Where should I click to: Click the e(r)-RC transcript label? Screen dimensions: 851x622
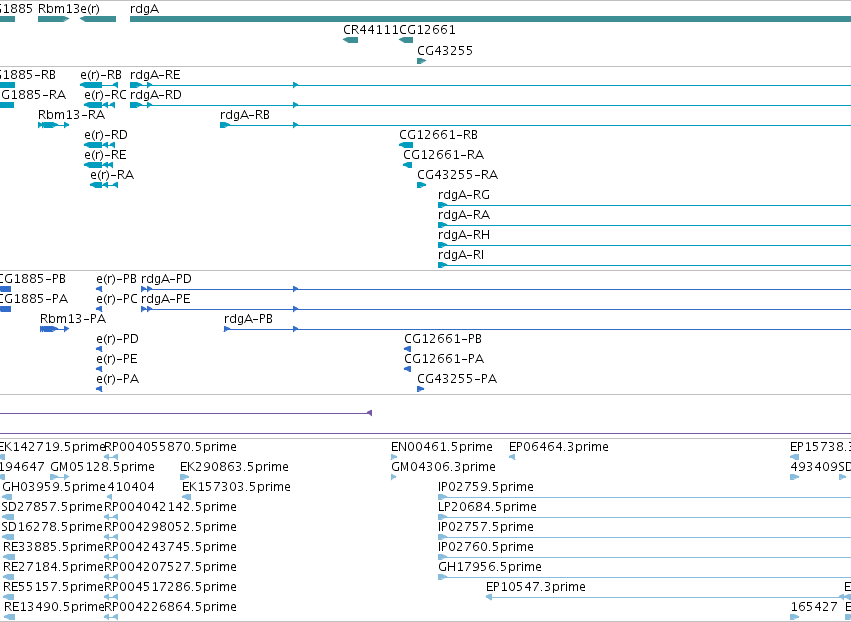pyautogui.click(x=105, y=95)
